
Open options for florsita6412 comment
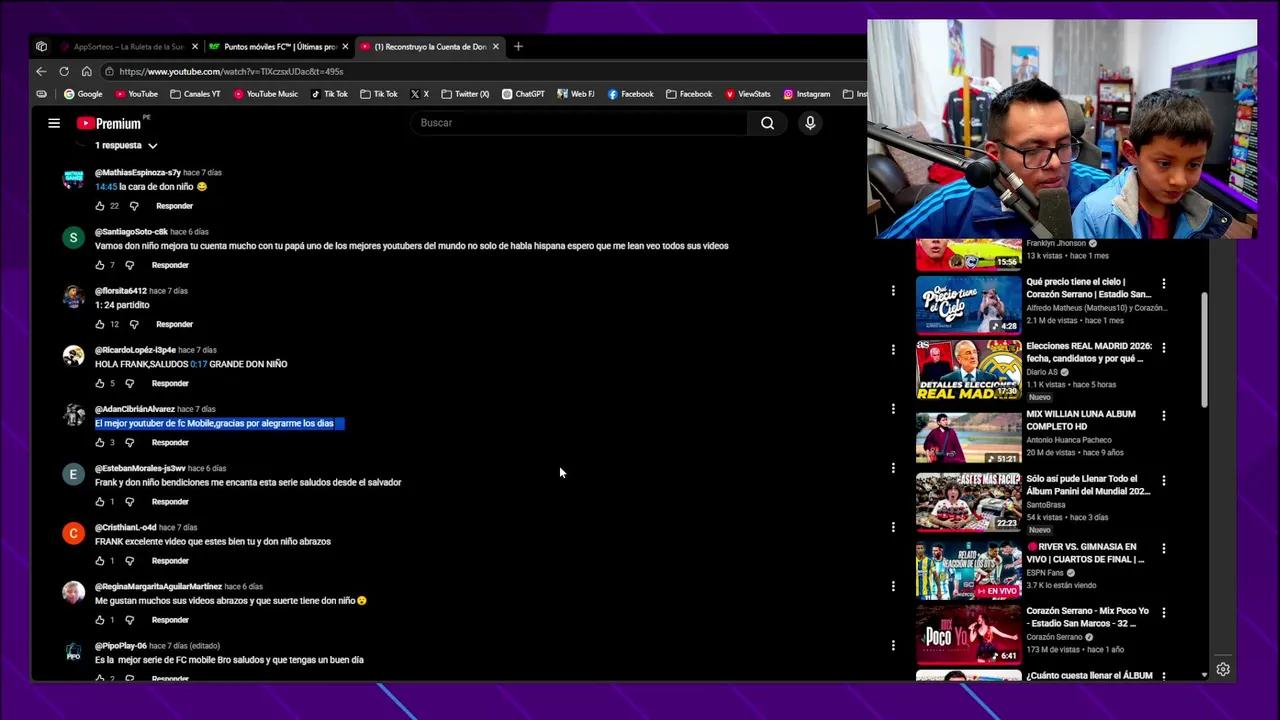click(x=893, y=291)
